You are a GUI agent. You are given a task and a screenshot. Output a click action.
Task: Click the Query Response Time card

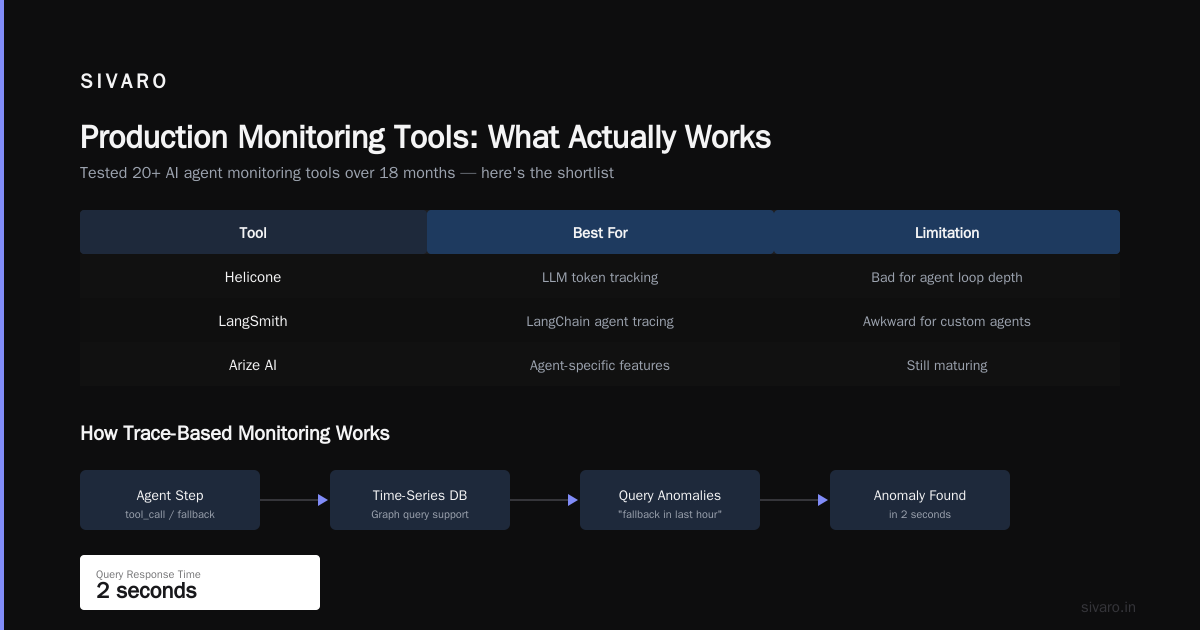pos(200,582)
